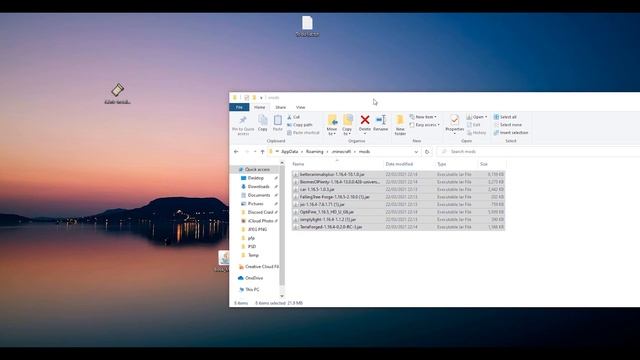The image size is (640, 360).
Task: Click navigation pane scroll down arrow
Action: pyautogui.click(x=282, y=296)
